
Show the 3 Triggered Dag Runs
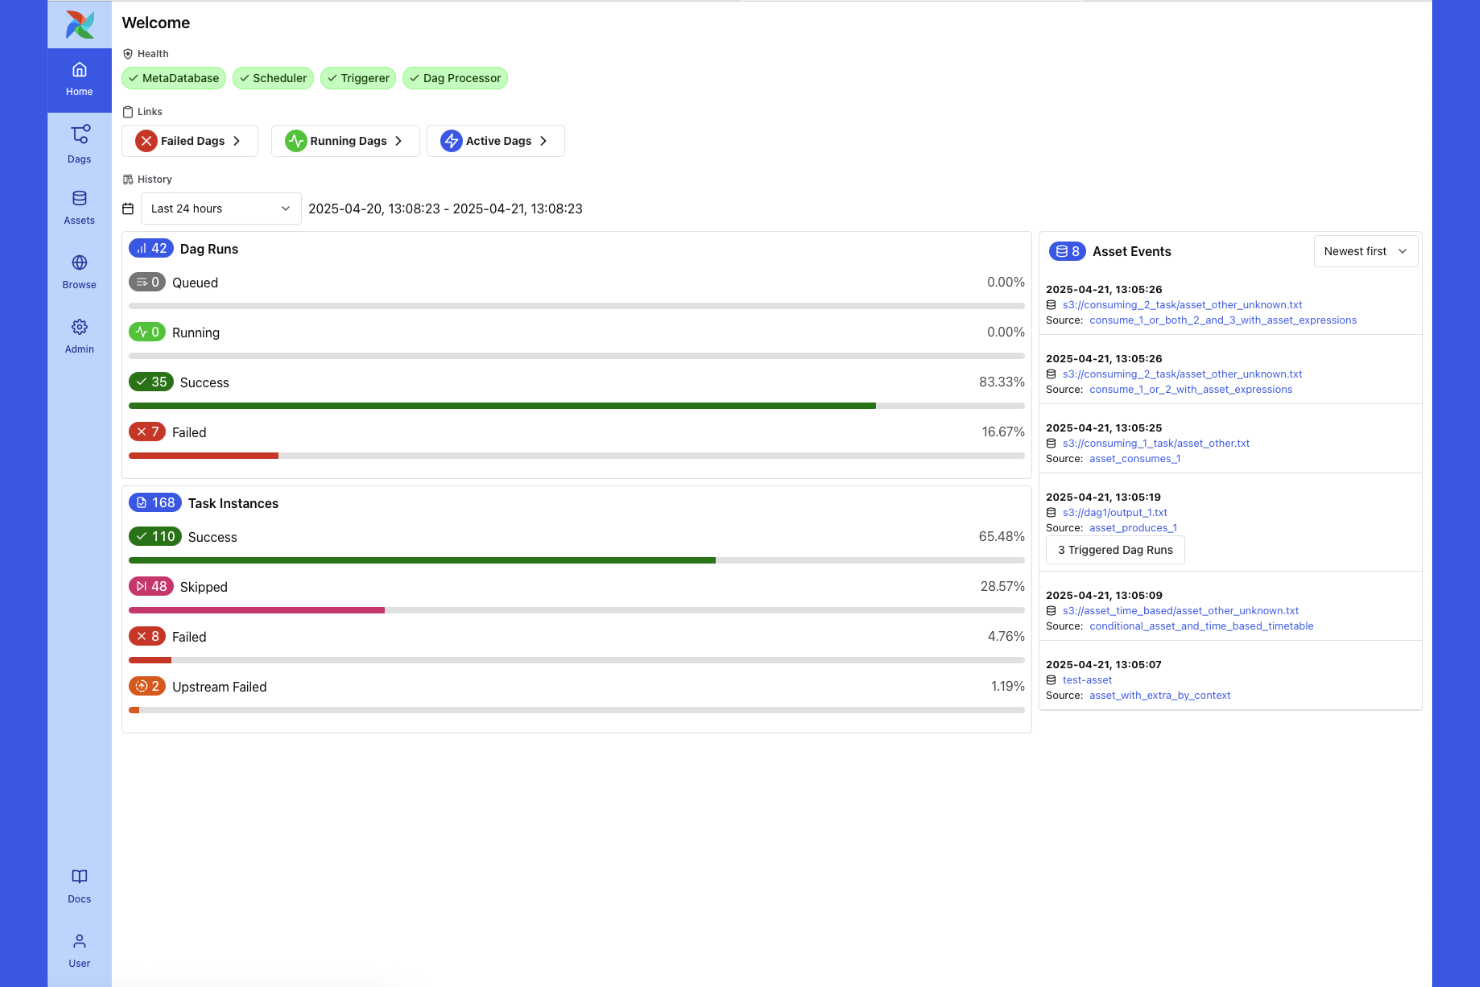(1114, 549)
